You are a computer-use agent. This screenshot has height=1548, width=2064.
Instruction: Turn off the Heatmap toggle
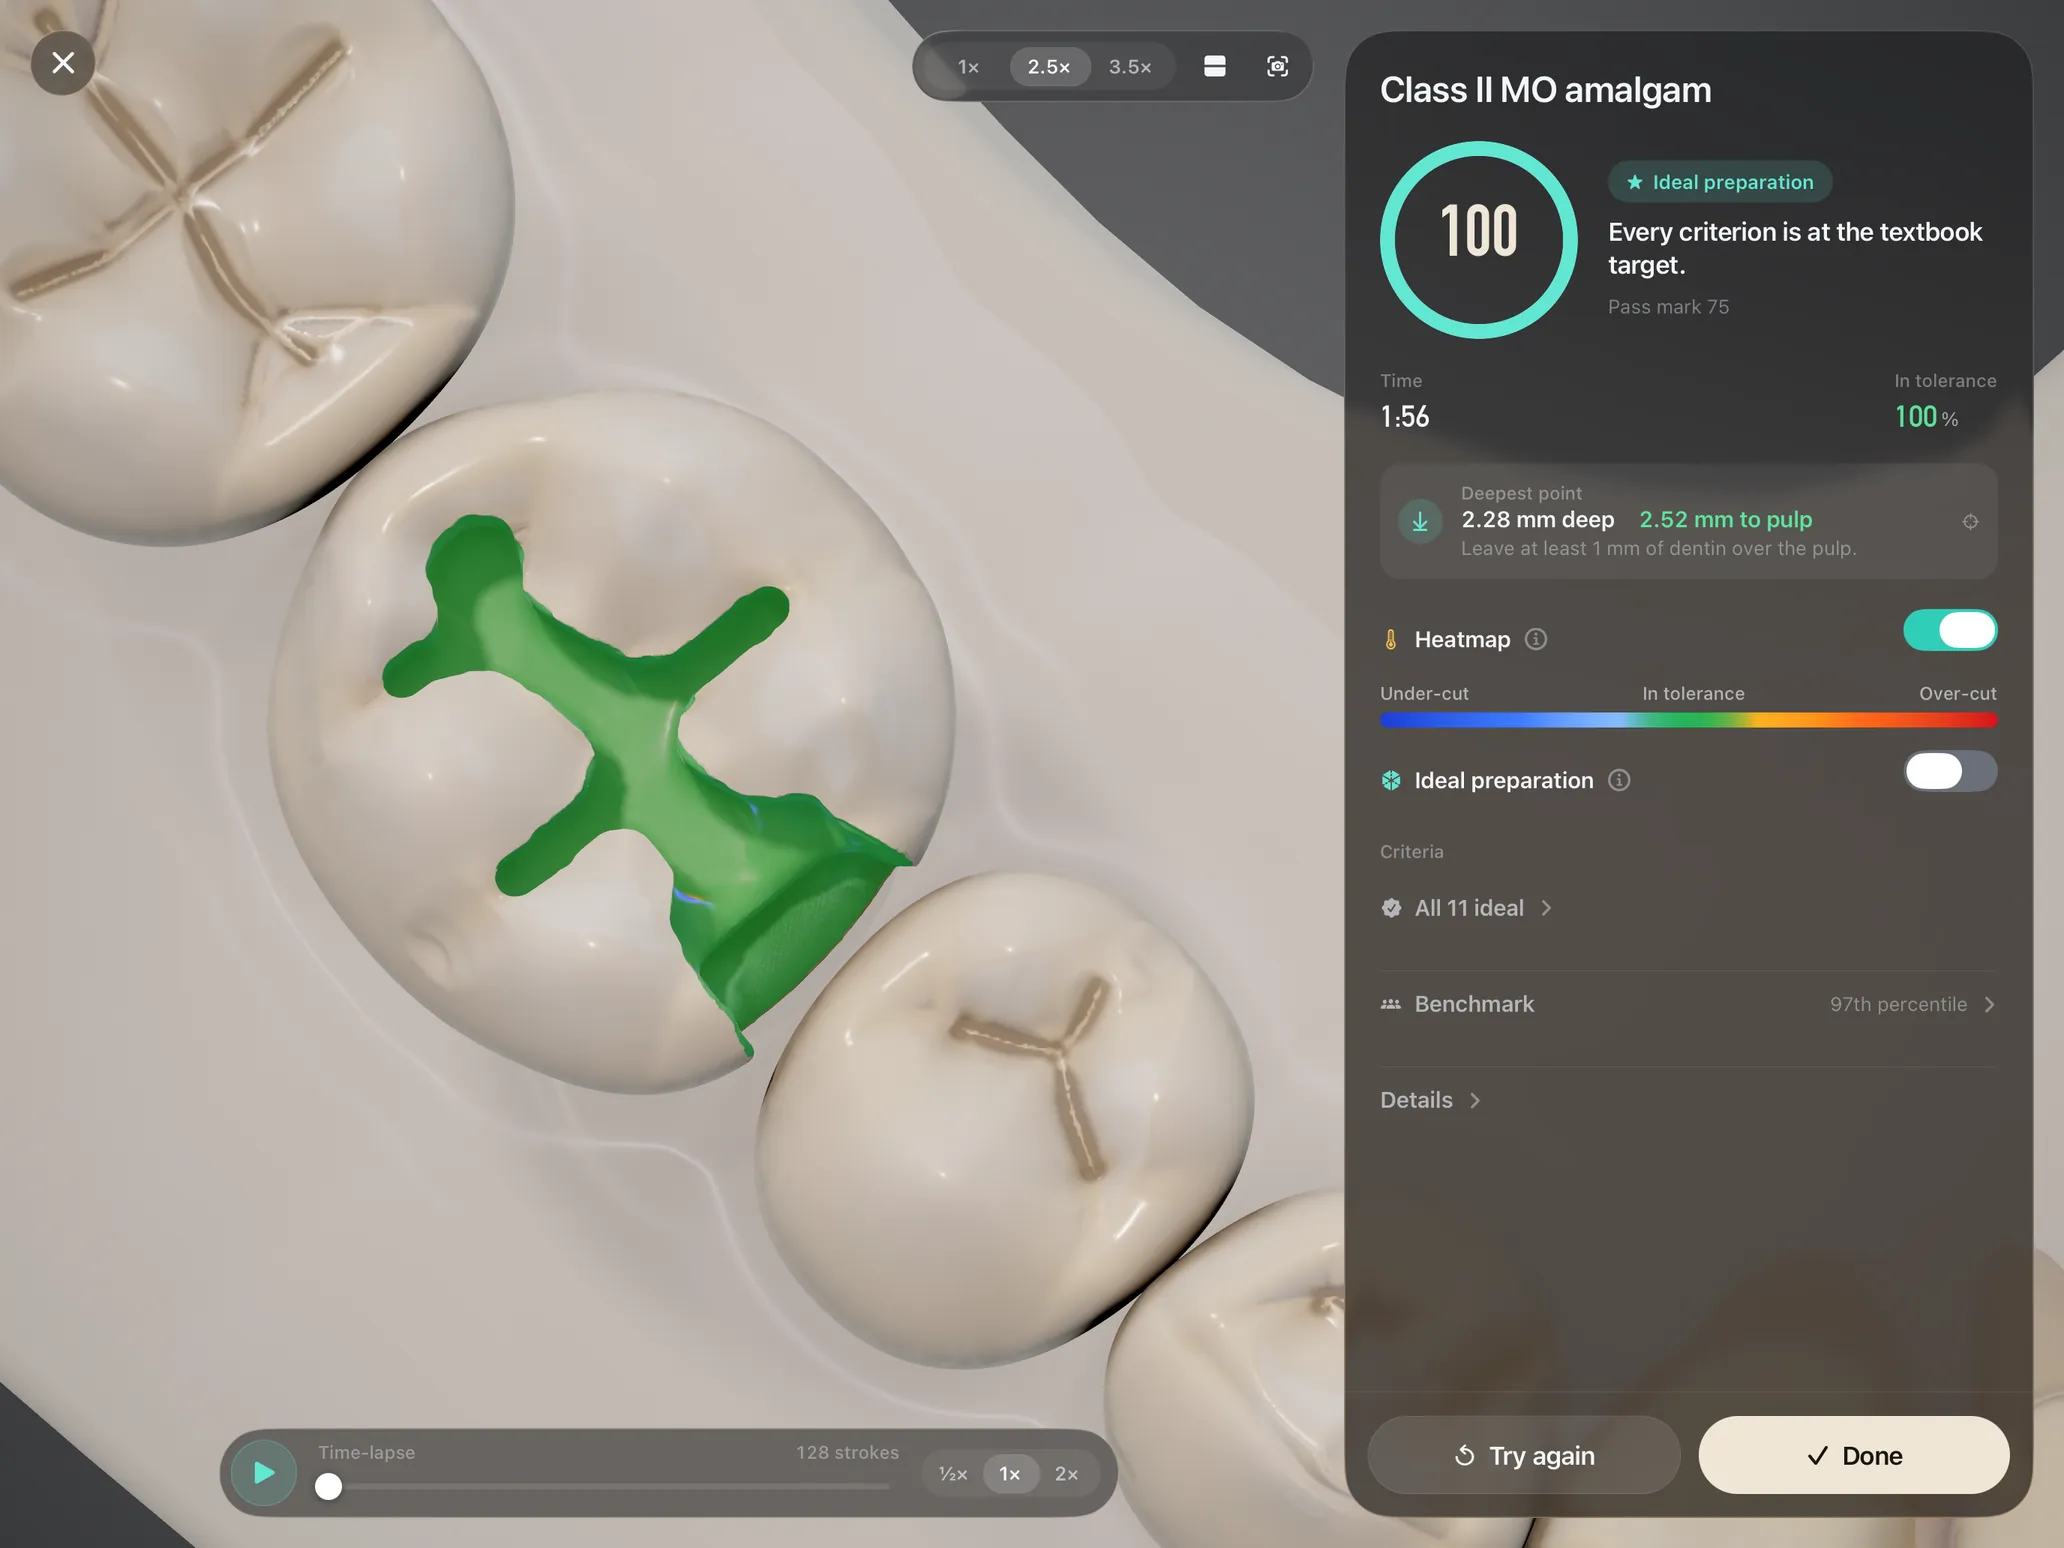pos(1949,630)
